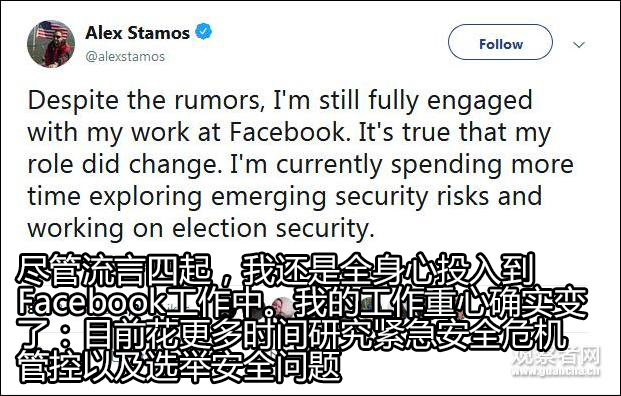This screenshot has height=396, width=621.
Task: Click the American flag in the avatar
Action: pyautogui.click(x=51, y=30)
